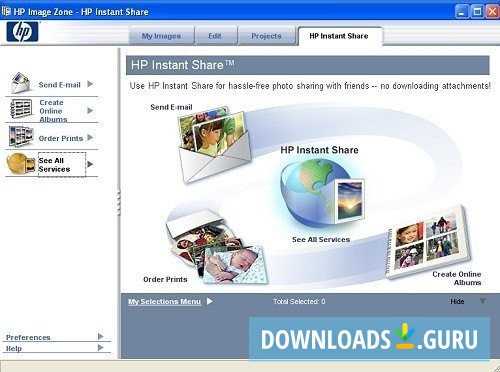The image size is (500, 372).
Task: Open Create Online Albums in sidebar
Action: [x=53, y=111]
